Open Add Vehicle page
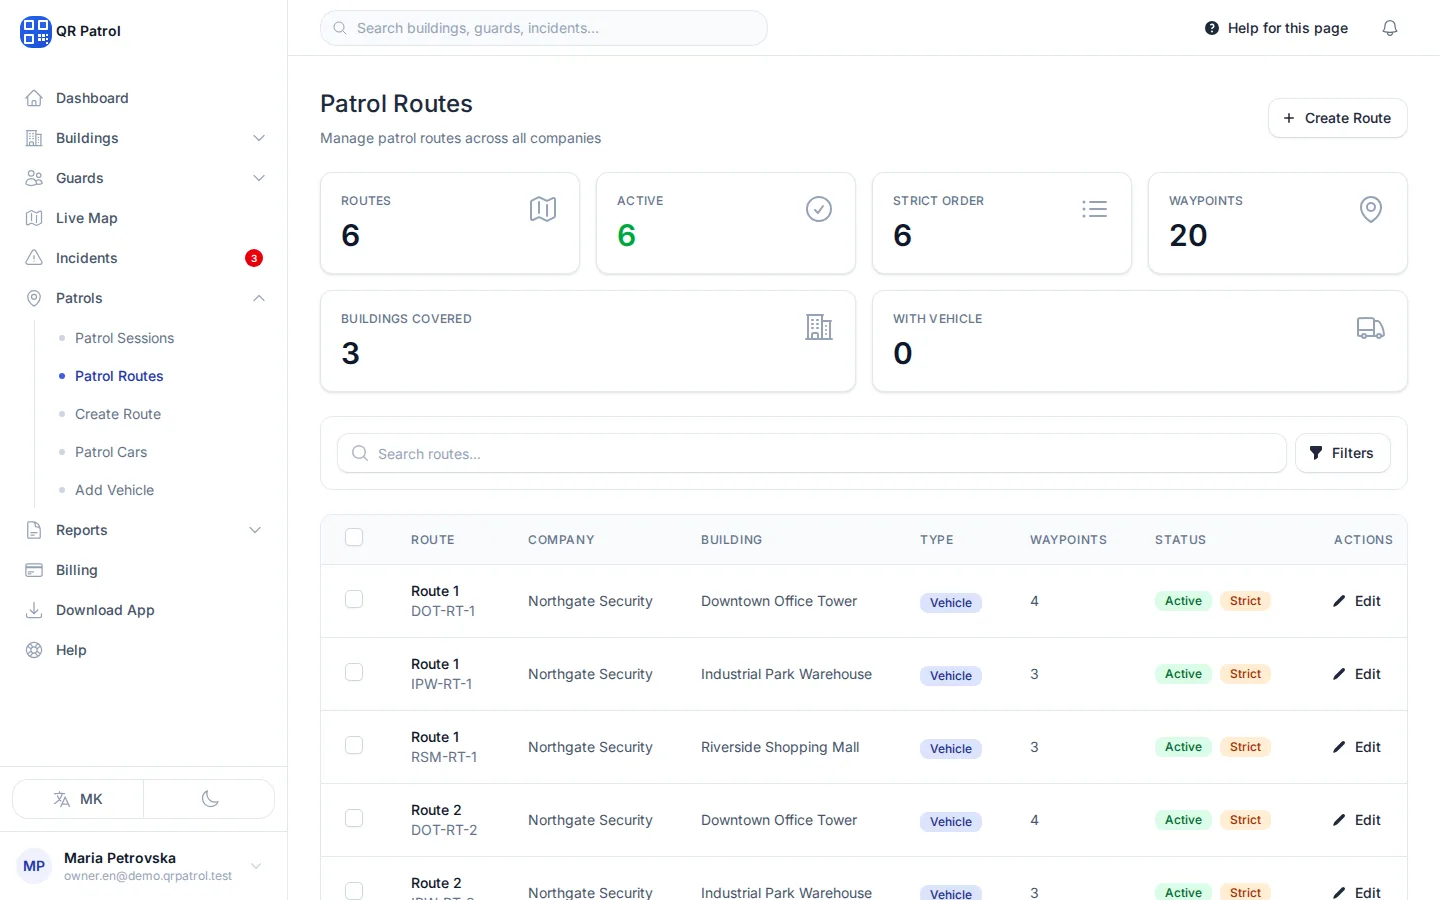Viewport: 1440px width, 900px height. [114, 490]
